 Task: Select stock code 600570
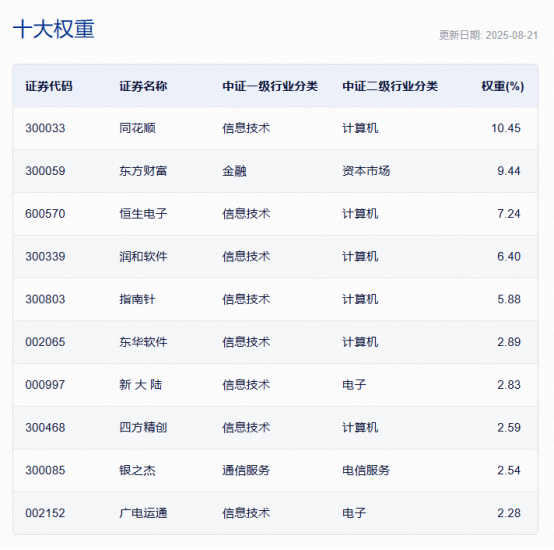[45, 214]
